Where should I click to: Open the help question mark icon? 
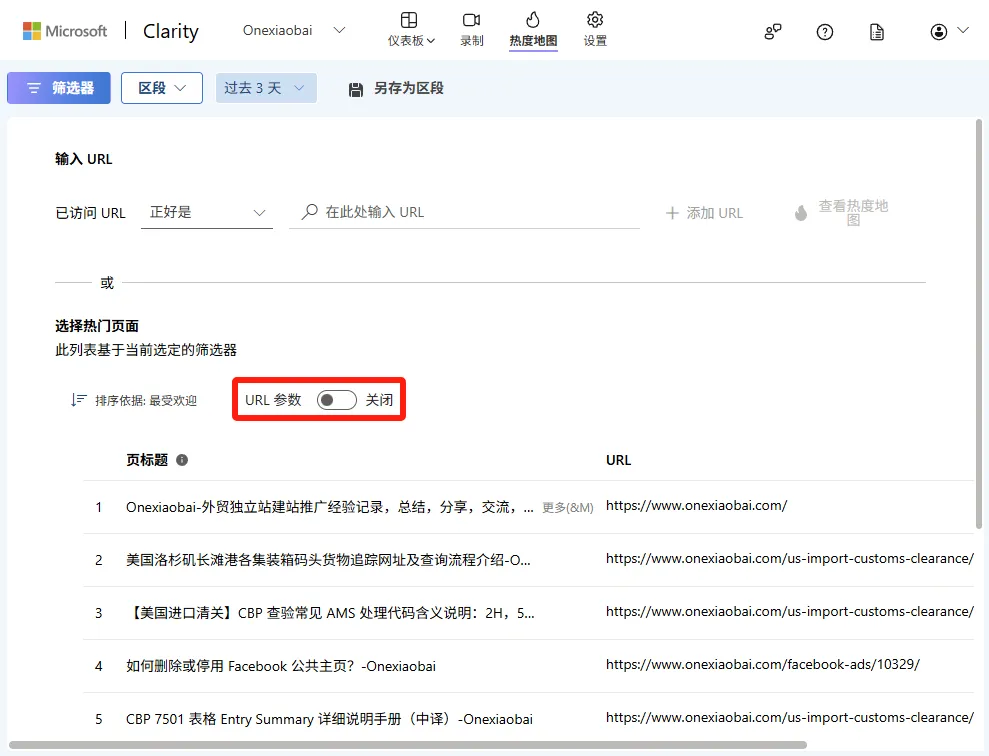click(824, 32)
